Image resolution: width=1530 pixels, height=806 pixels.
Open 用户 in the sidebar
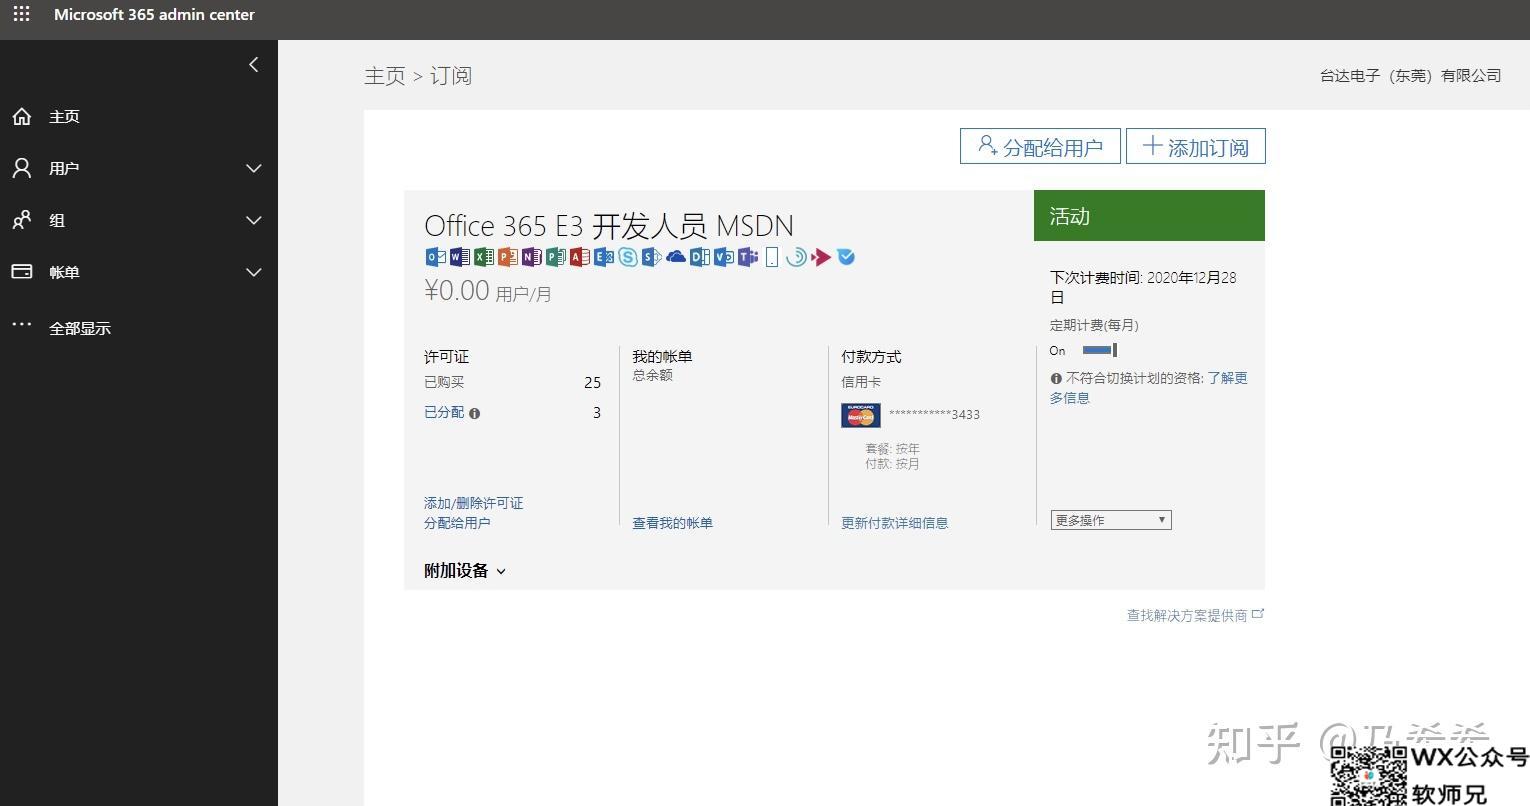point(64,168)
